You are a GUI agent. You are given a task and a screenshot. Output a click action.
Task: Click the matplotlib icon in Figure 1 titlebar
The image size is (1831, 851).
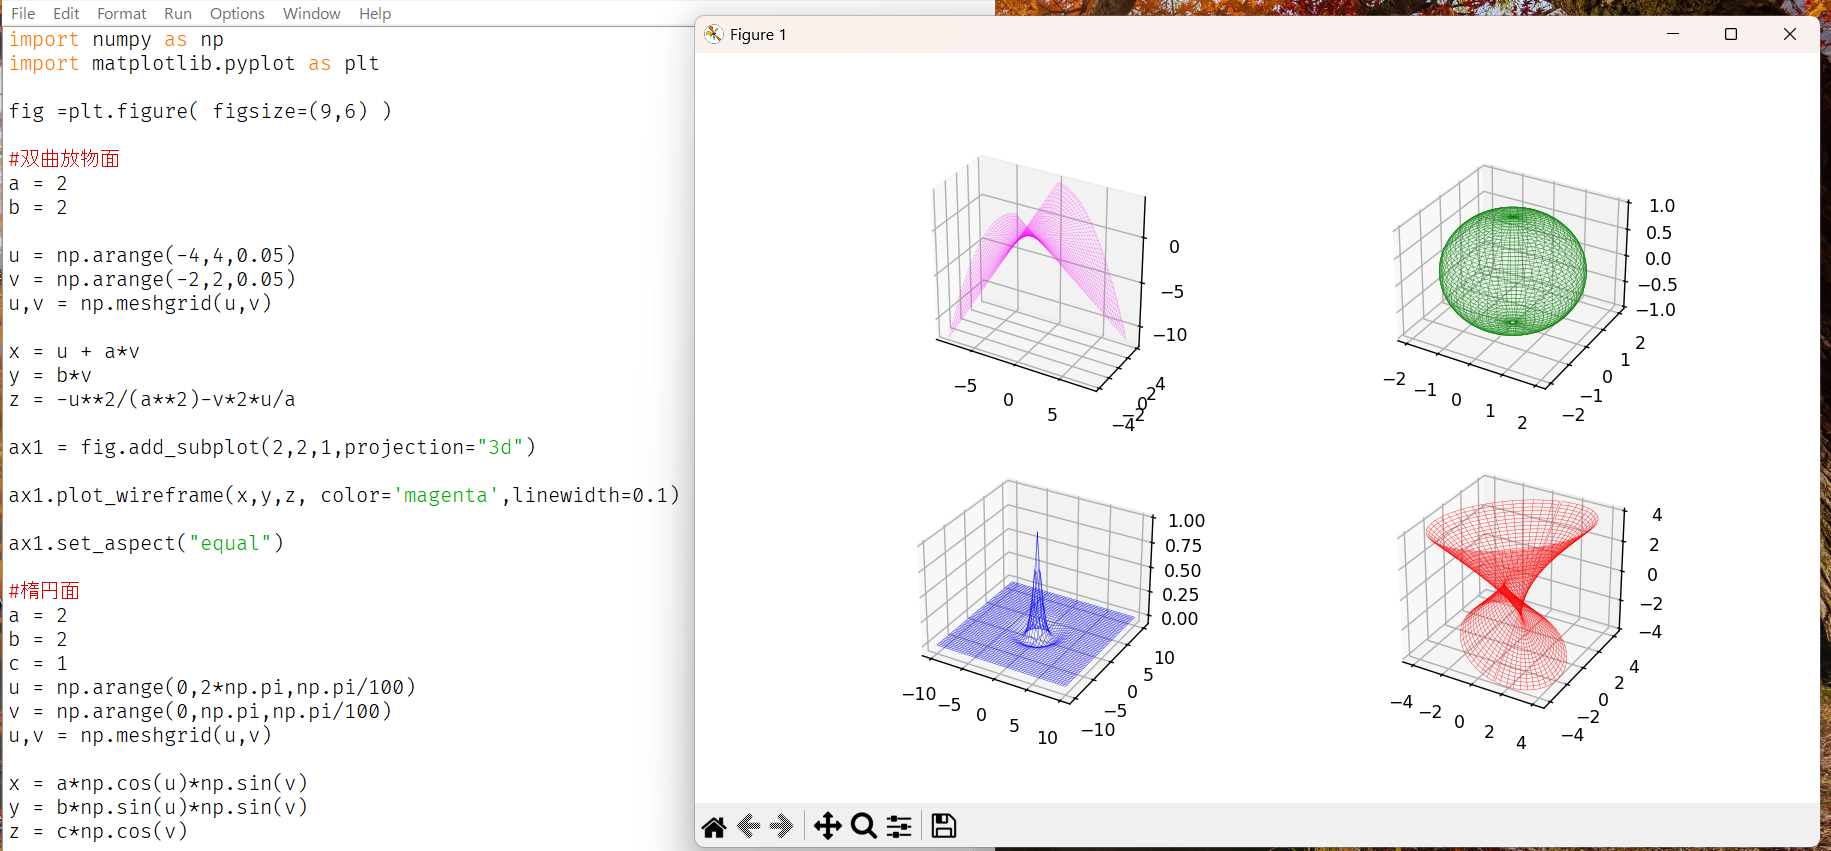(713, 34)
